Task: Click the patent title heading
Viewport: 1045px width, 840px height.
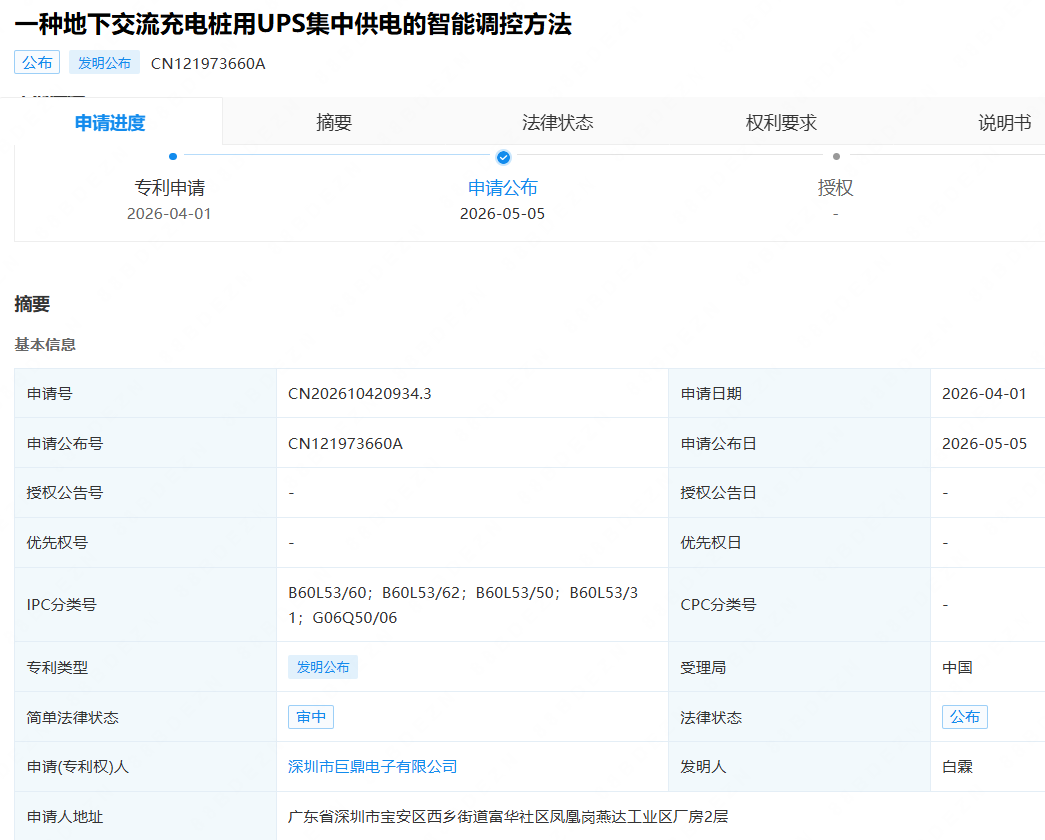Action: [x=293, y=24]
